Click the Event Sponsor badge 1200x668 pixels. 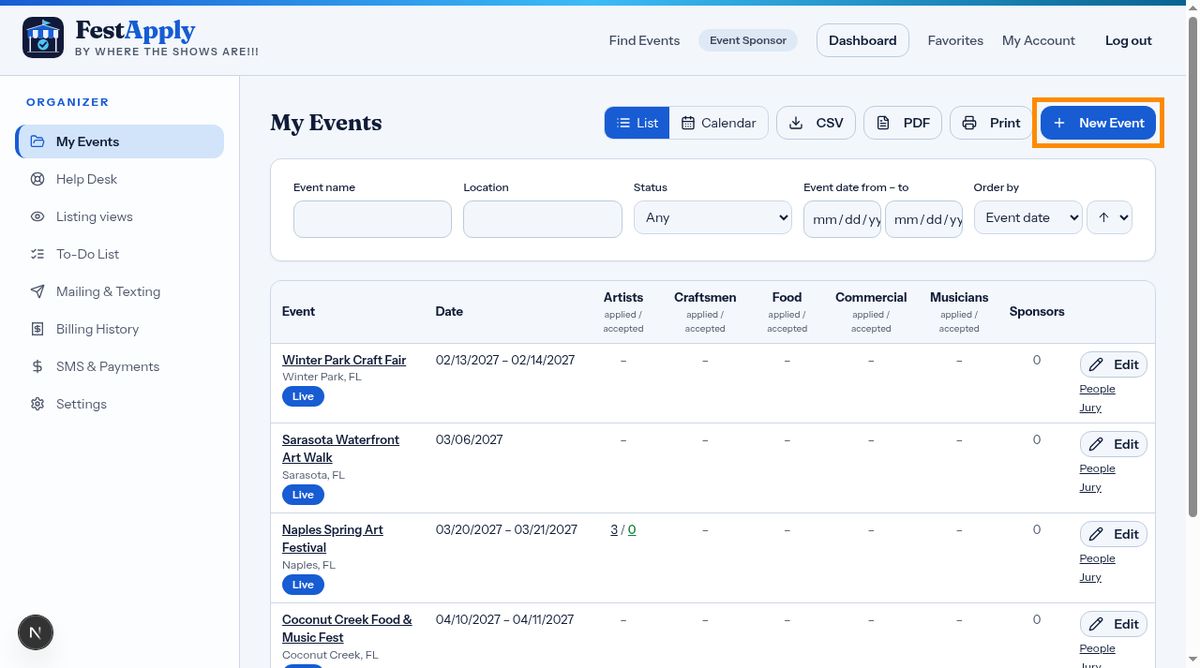(748, 41)
